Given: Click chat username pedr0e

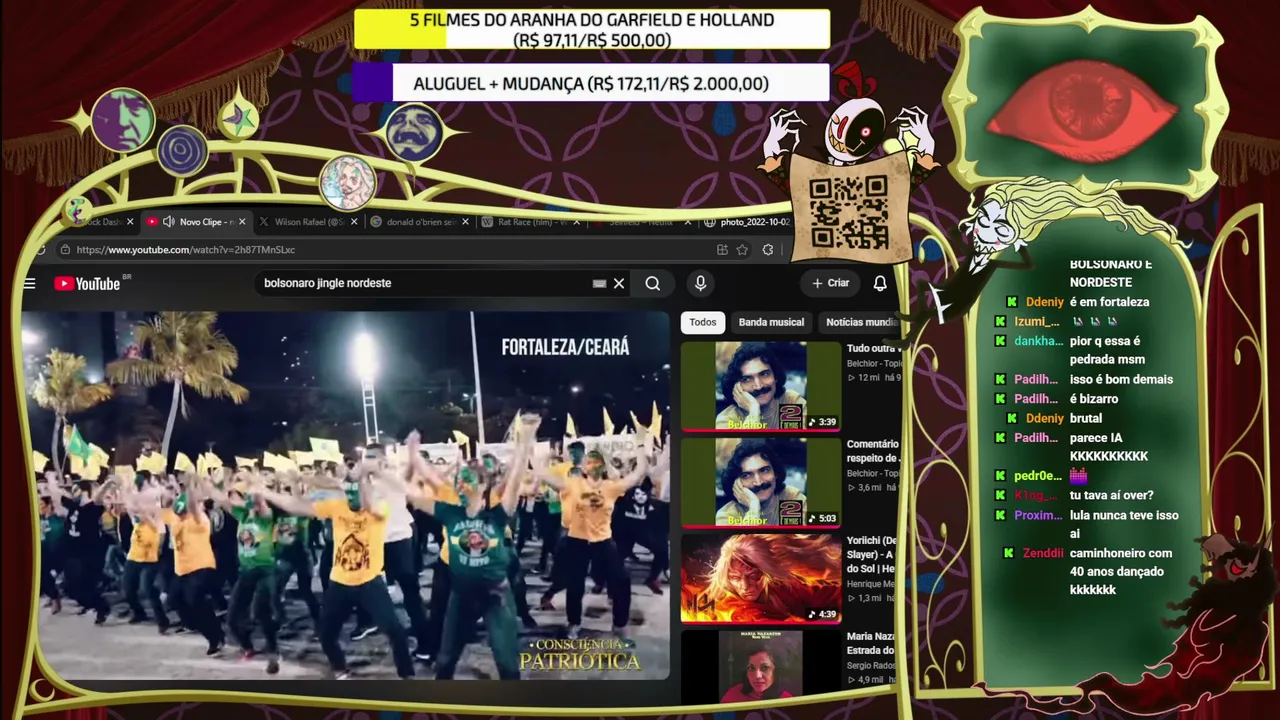Looking at the screenshot, I should pyautogui.click(x=1038, y=476).
